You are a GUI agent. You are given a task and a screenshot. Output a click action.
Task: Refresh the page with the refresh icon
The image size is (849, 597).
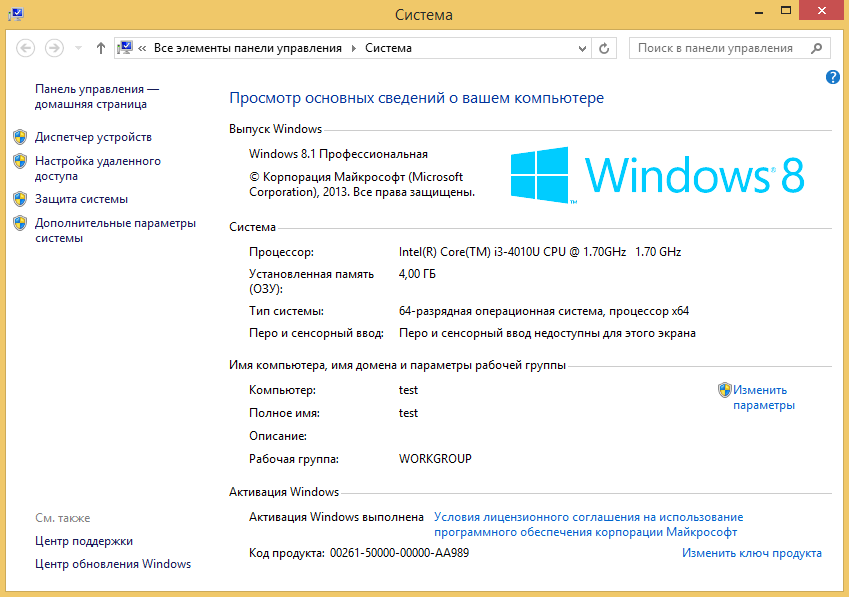click(x=604, y=49)
